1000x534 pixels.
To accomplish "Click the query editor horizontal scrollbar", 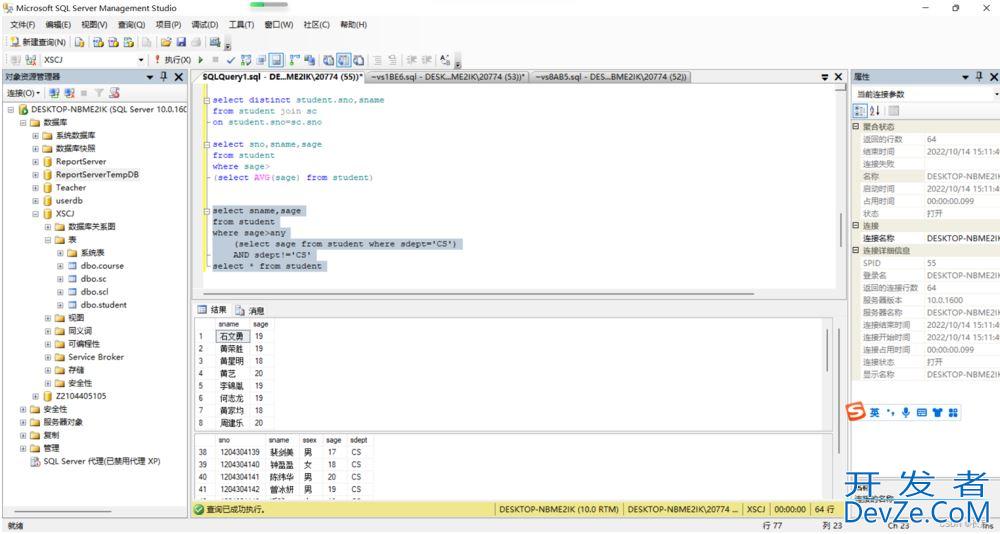I will pyautogui.click(x=480, y=293).
